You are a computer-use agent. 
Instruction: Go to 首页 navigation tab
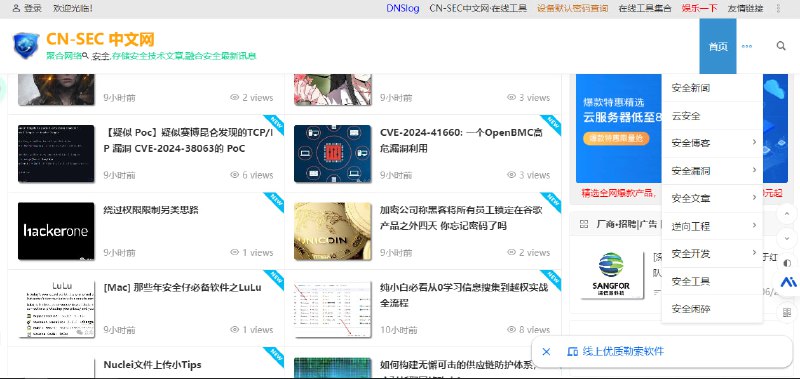click(718, 46)
